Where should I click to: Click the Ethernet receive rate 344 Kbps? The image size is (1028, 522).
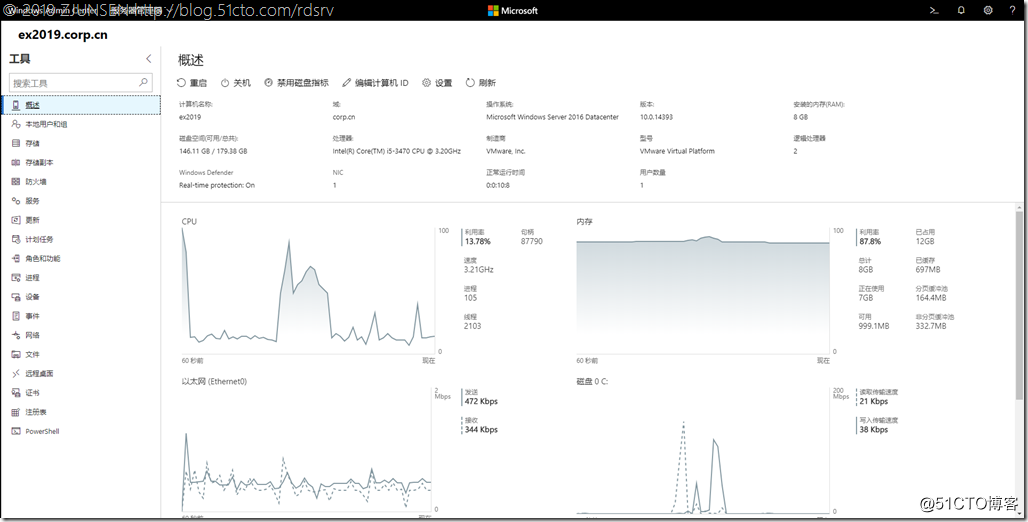click(481, 430)
